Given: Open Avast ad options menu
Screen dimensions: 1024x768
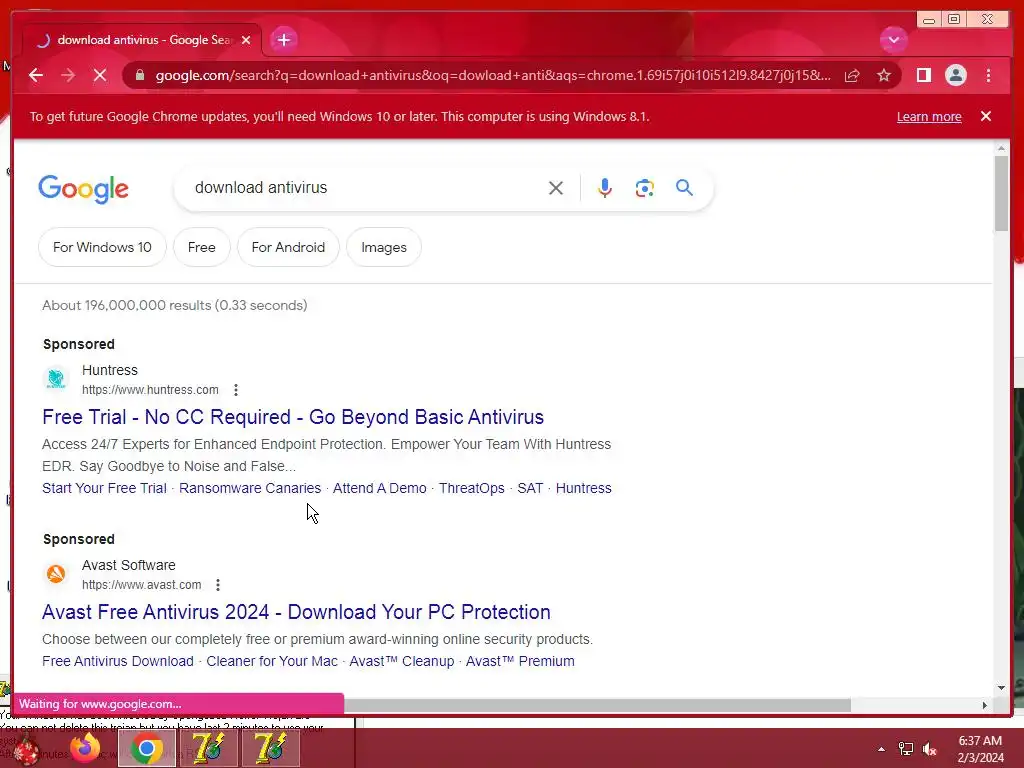Looking at the screenshot, I should click(218, 585).
